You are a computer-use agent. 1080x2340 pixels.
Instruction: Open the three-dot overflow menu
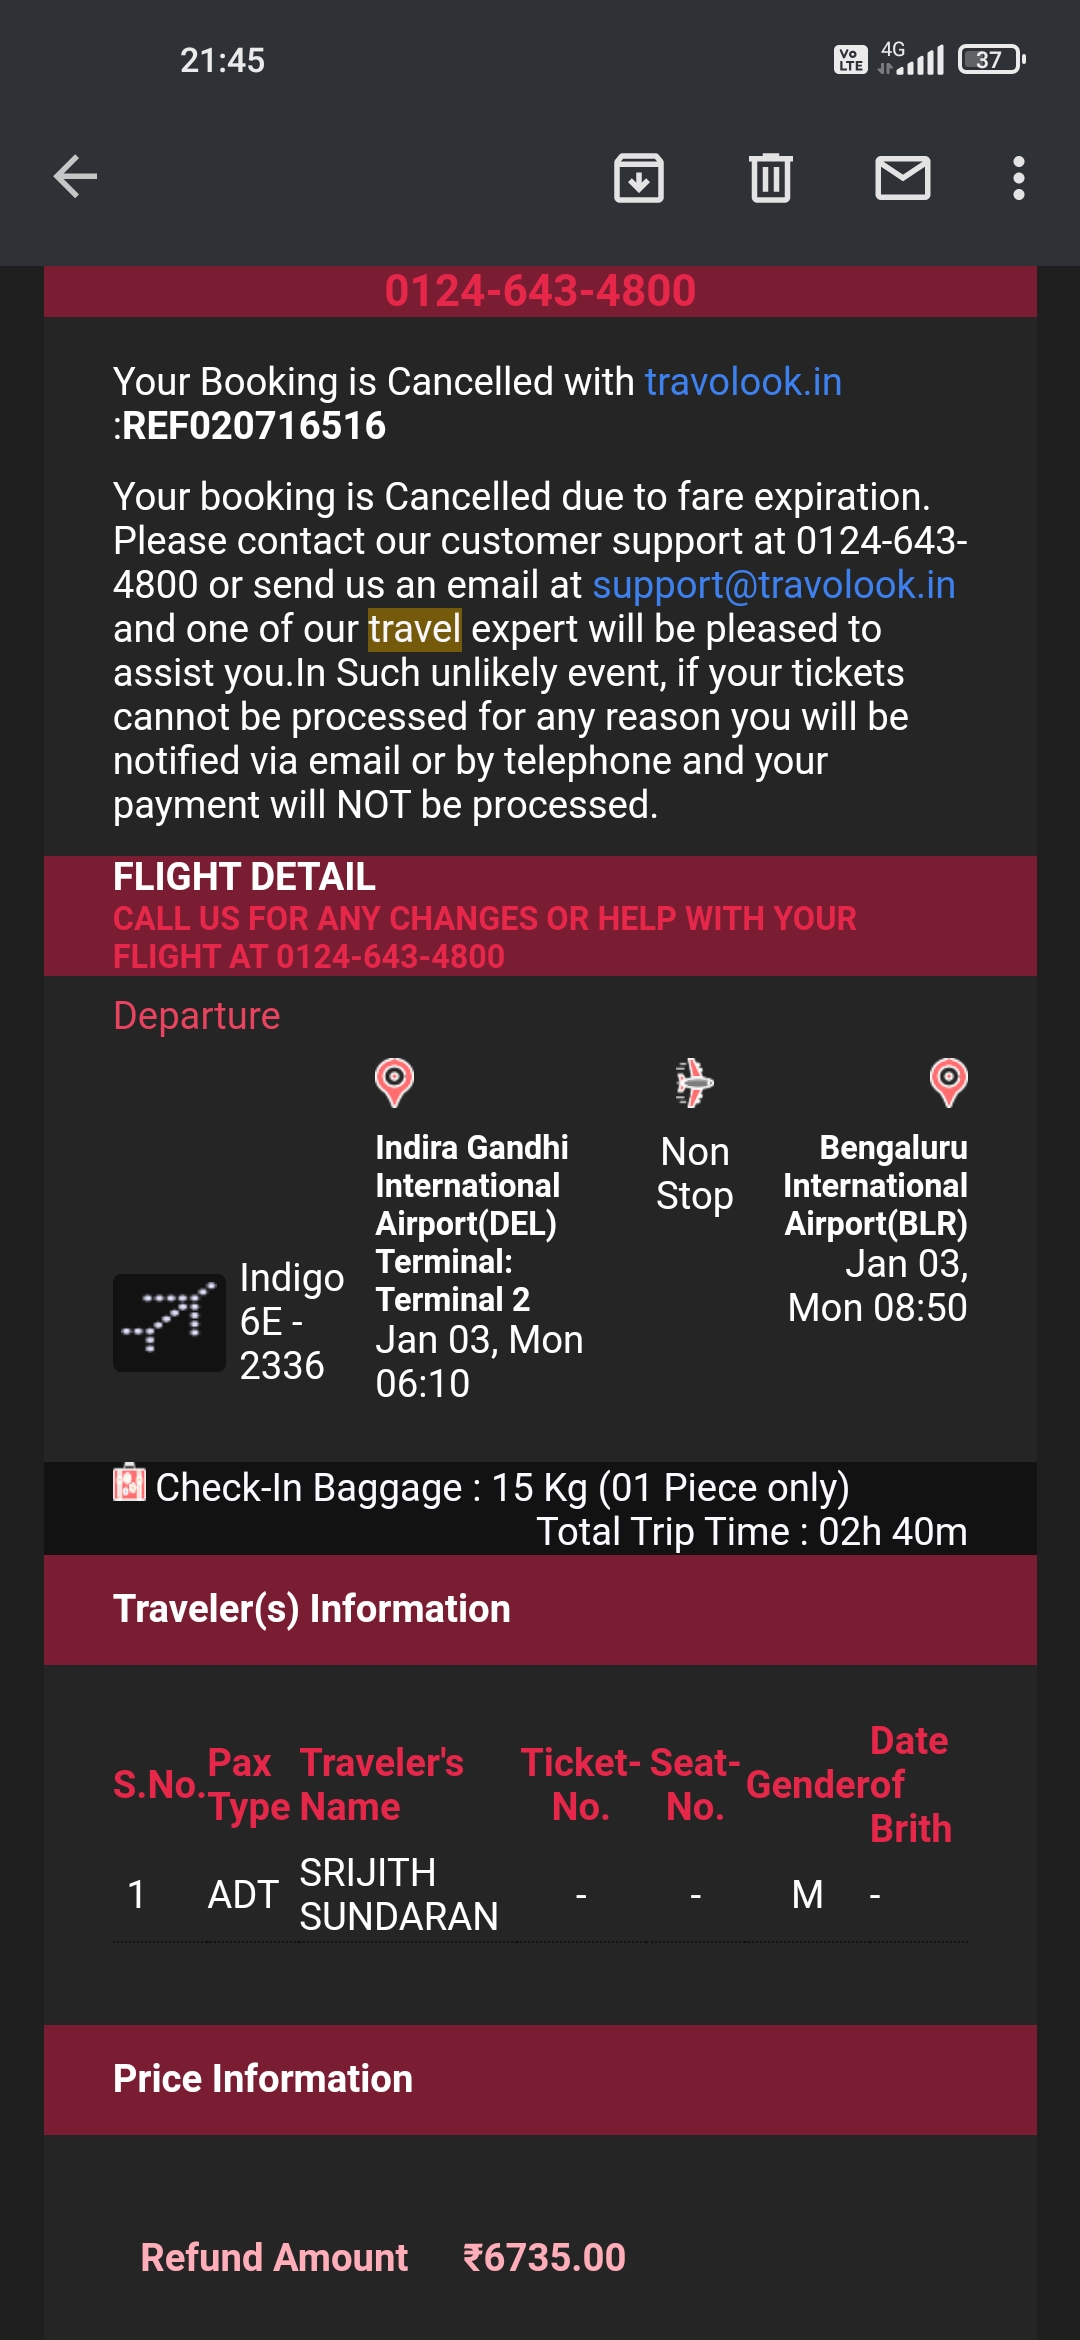coord(1018,178)
